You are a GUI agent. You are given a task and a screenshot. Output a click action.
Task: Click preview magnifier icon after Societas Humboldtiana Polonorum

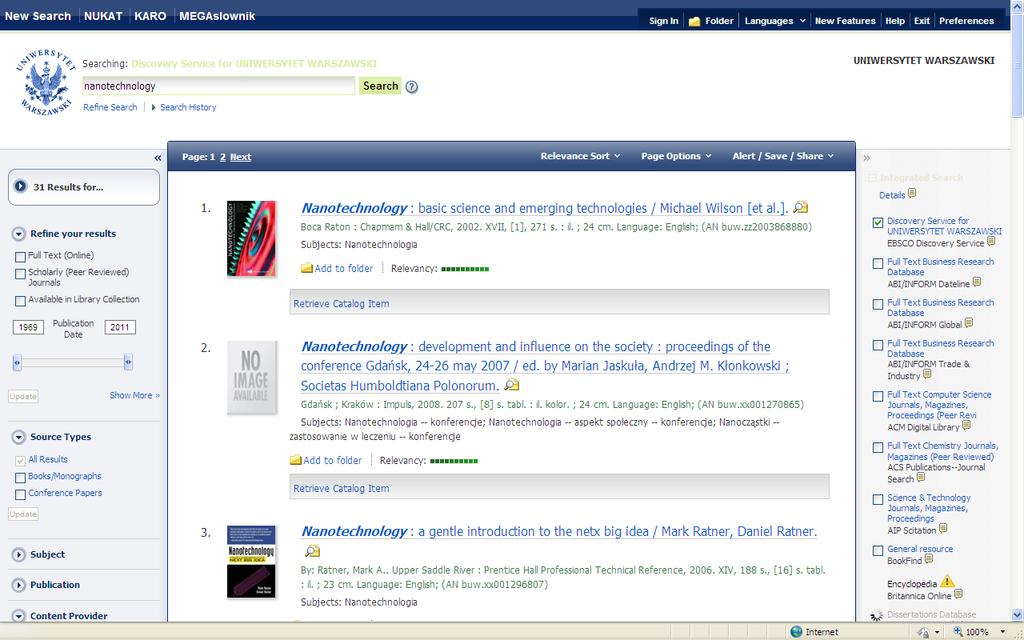511,385
